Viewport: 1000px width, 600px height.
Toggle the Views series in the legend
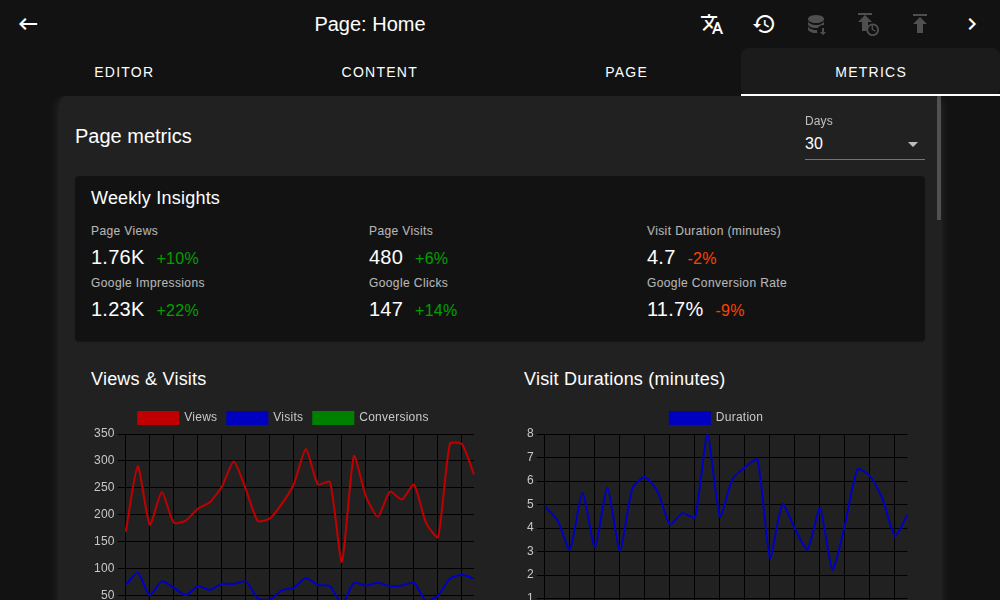pyautogui.click(x=199, y=417)
